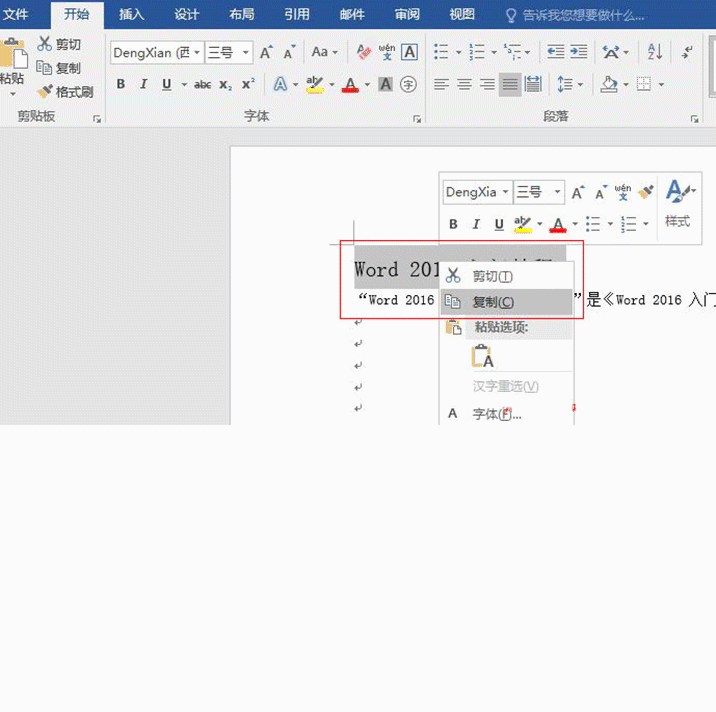716x712 pixels.
Task: Switch to the 文件 tab
Action: coord(16,14)
